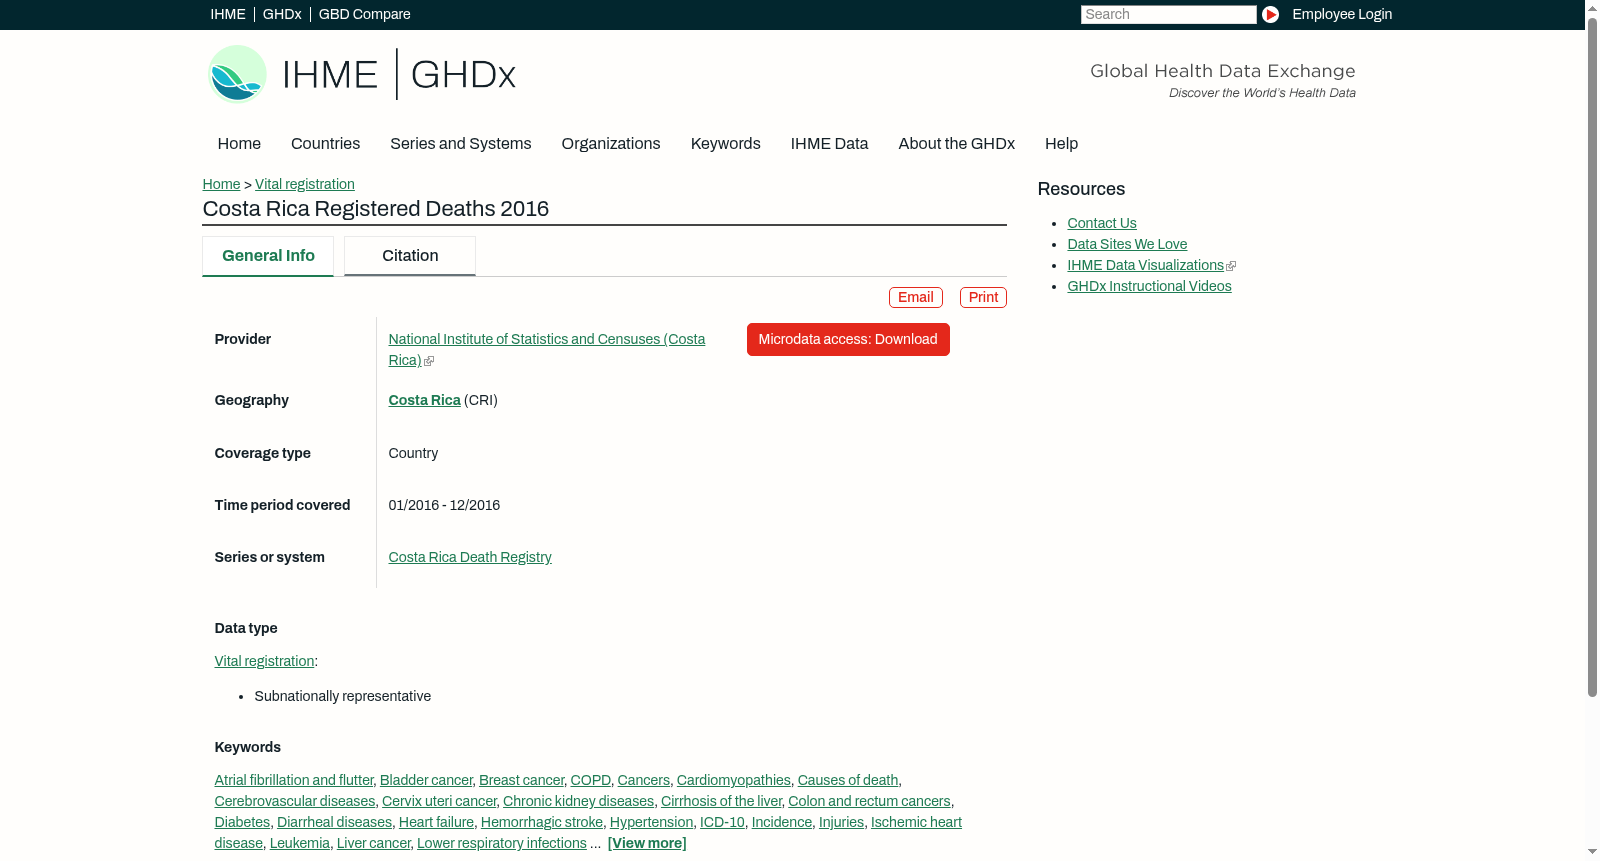Click the Atrial fibrillation and flutter keyword
Image resolution: width=1600 pixels, height=861 pixels.
(294, 780)
